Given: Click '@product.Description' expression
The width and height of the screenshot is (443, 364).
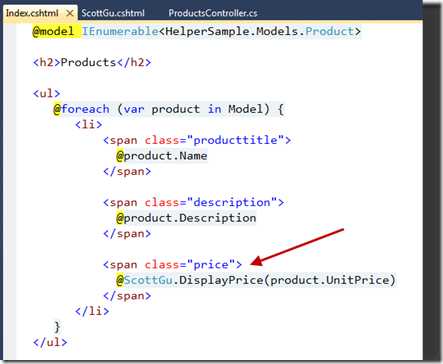Looking at the screenshot, I should pyautogui.click(x=186, y=218).
